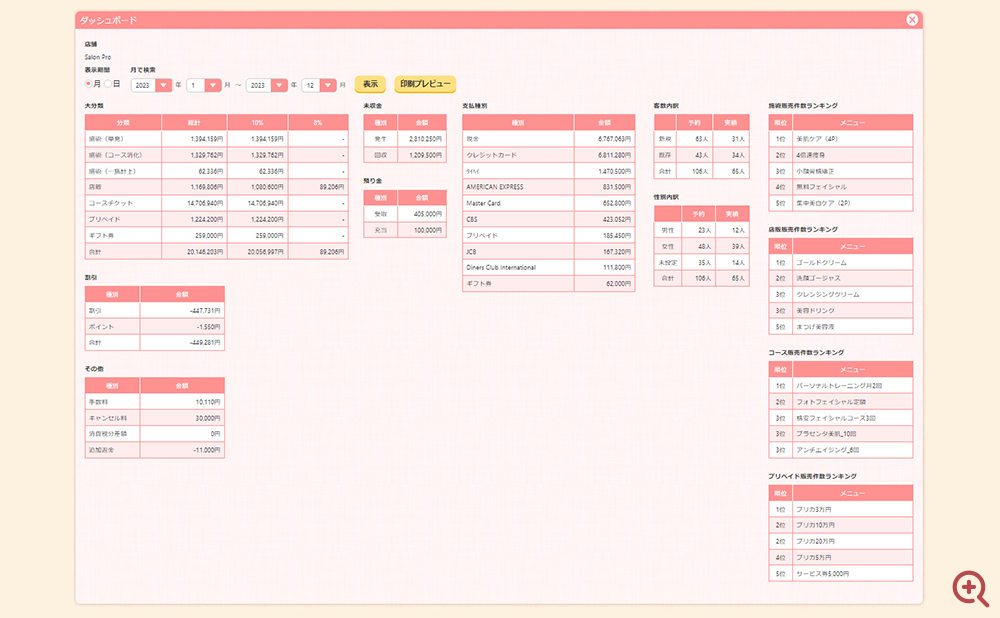Select the JCB payment row

click(548, 251)
